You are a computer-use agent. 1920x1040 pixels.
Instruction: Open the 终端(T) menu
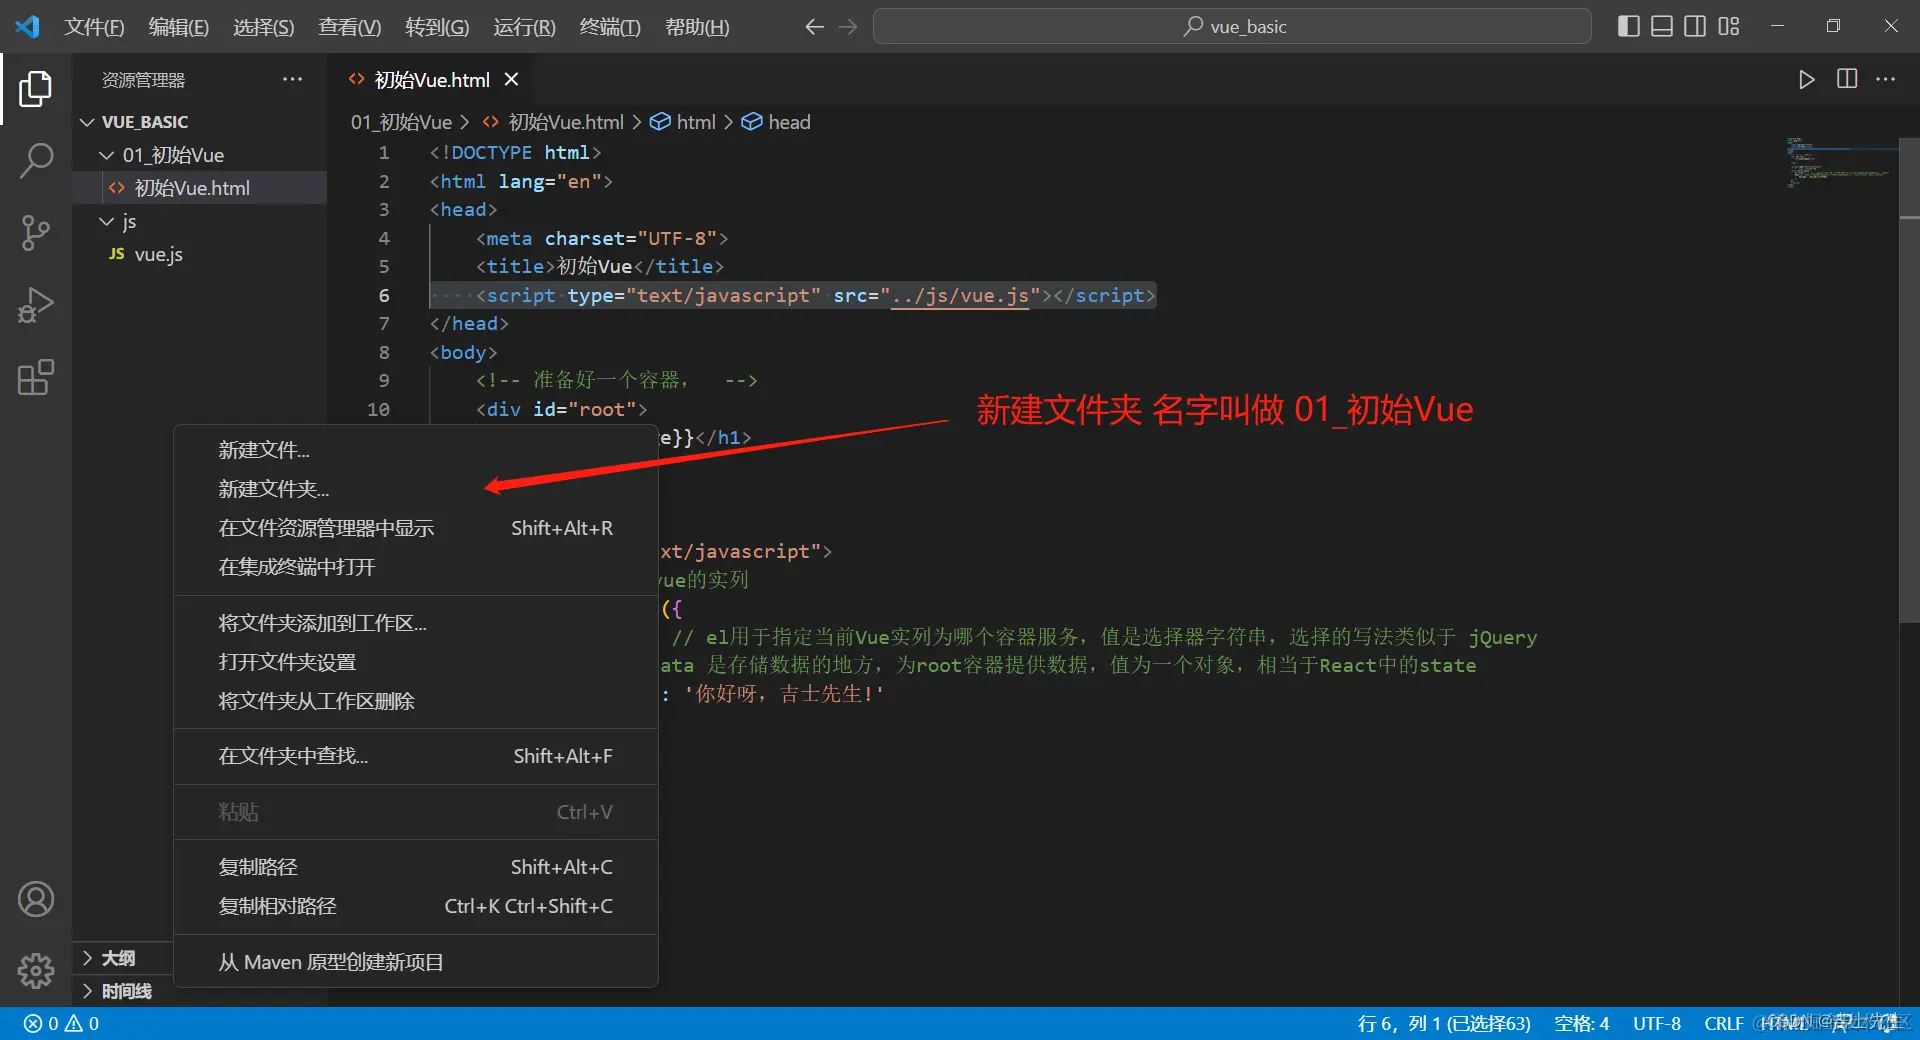pos(610,27)
